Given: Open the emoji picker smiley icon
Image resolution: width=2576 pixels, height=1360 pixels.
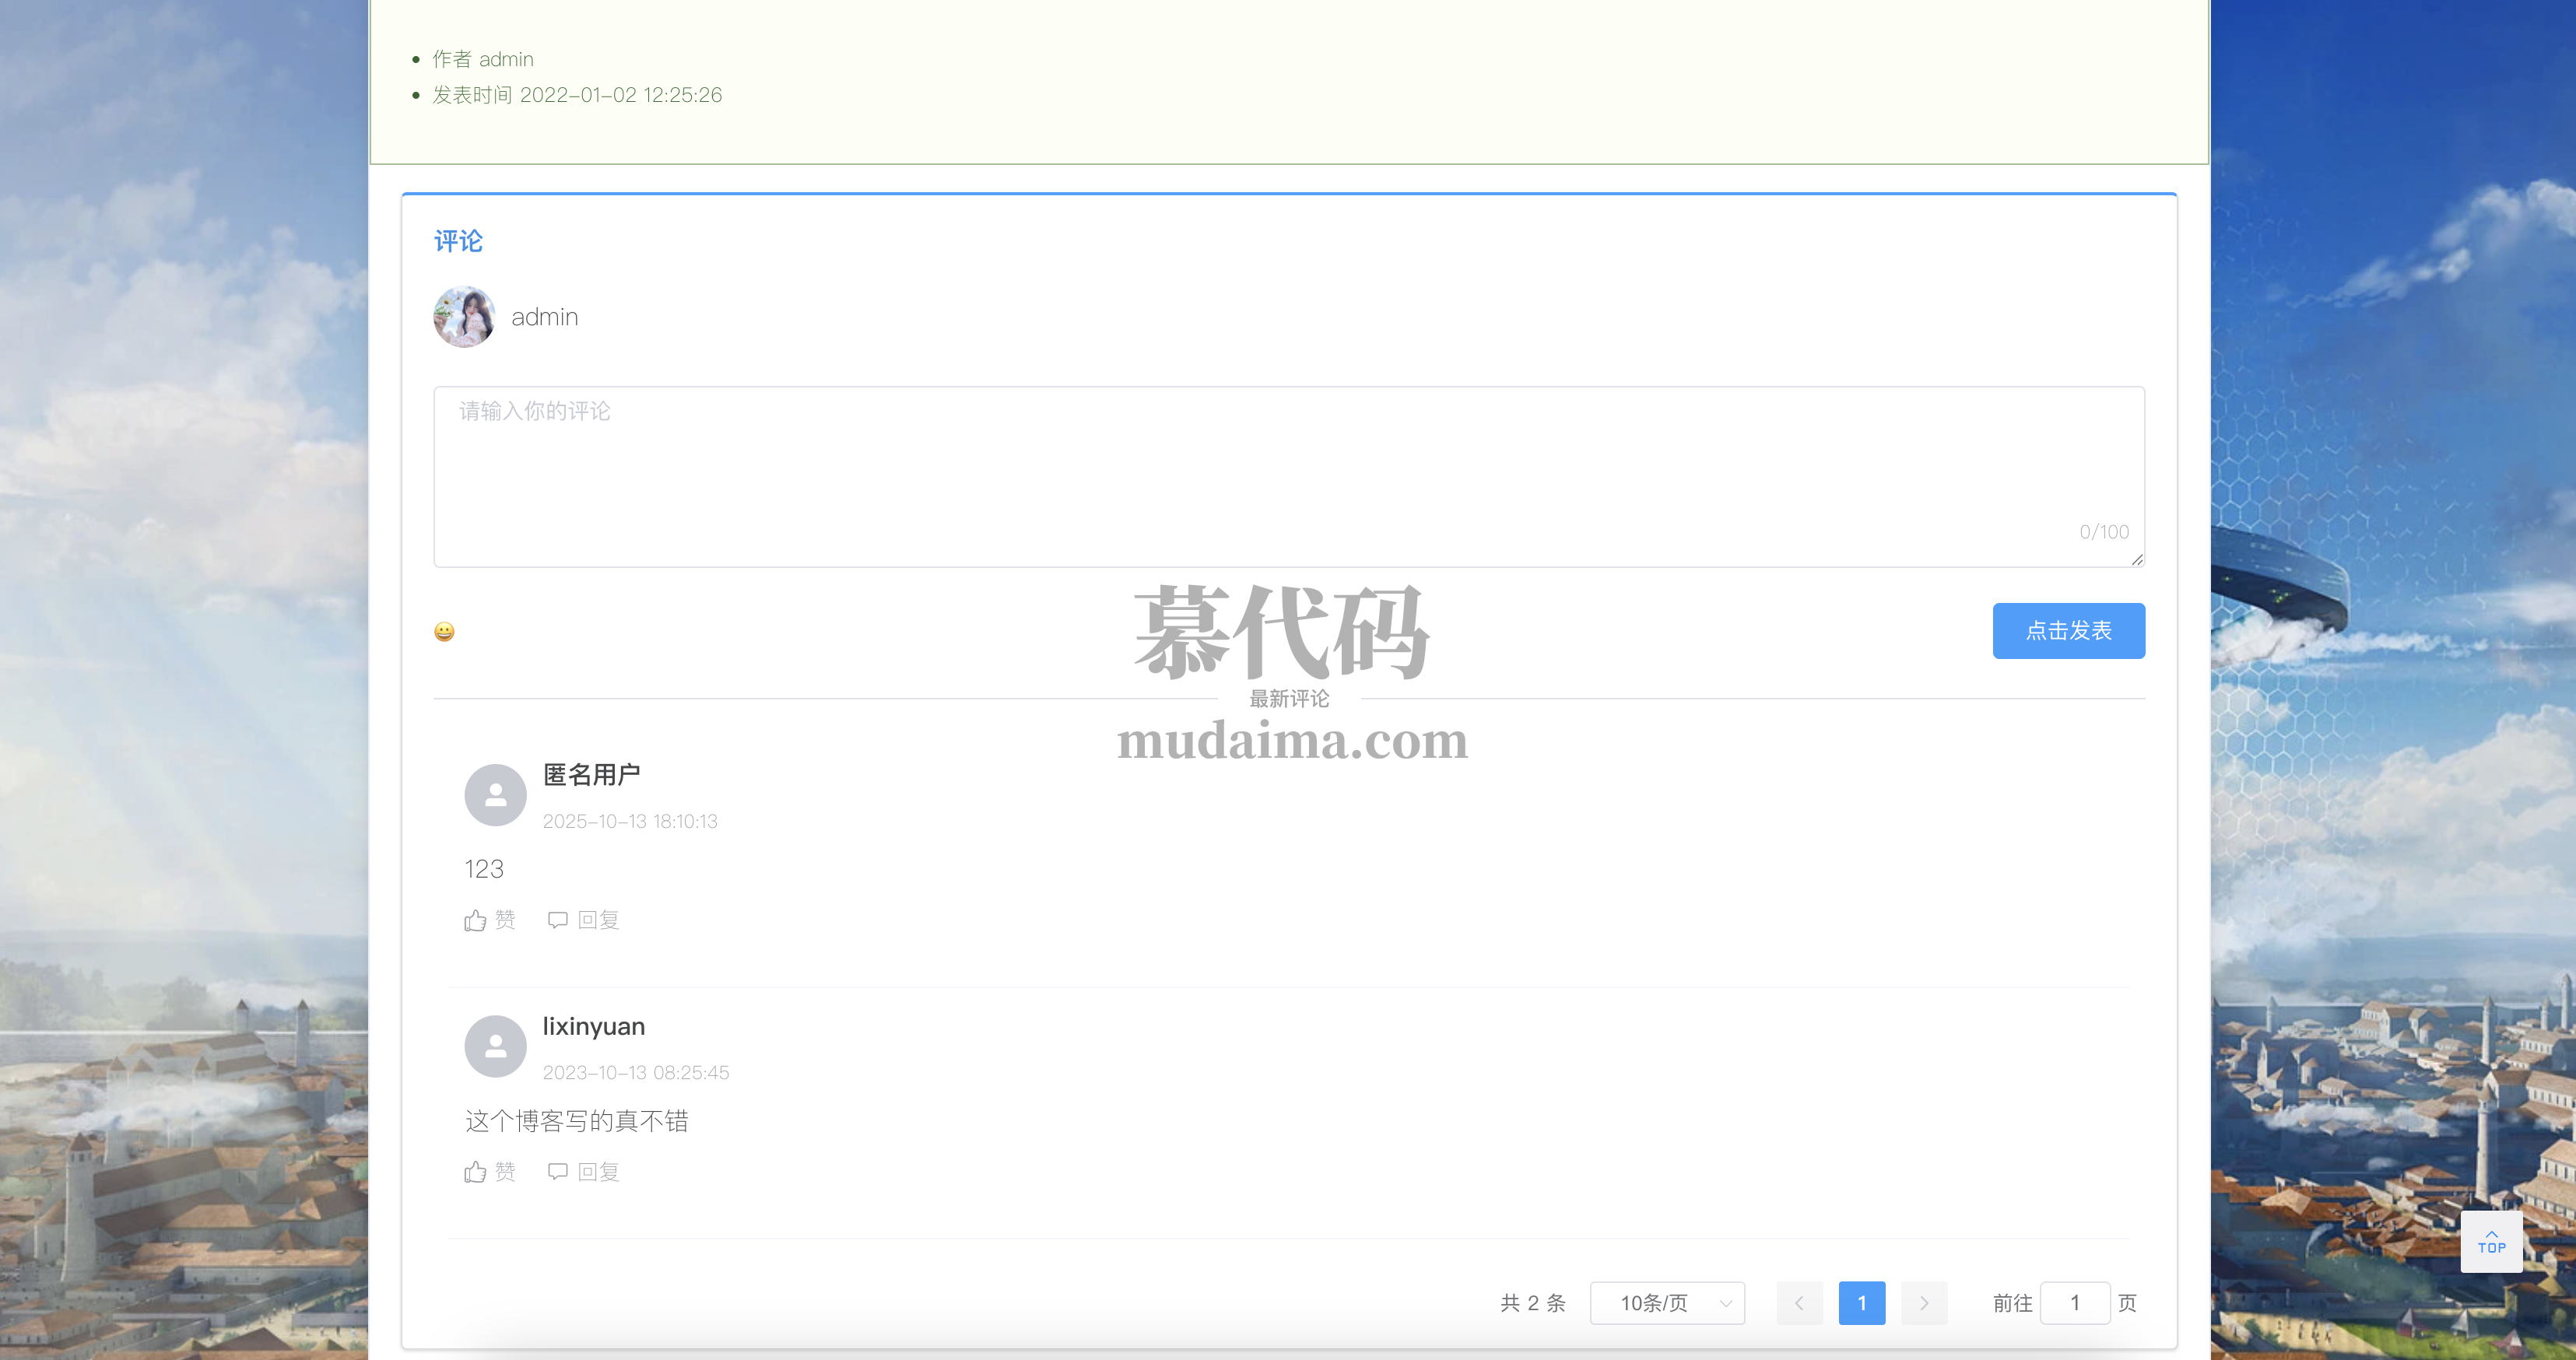Looking at the screenshot, I should 444,631.
